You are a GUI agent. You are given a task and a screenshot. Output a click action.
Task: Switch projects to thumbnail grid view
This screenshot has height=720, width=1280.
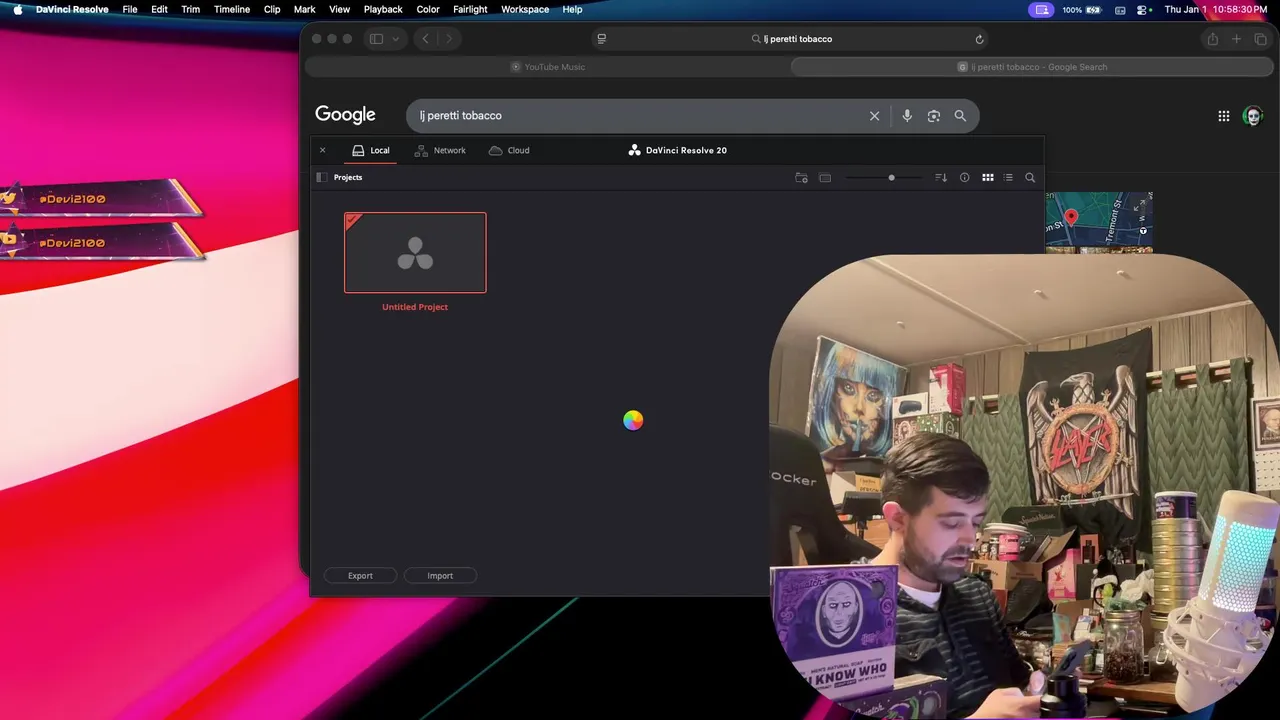987,178
